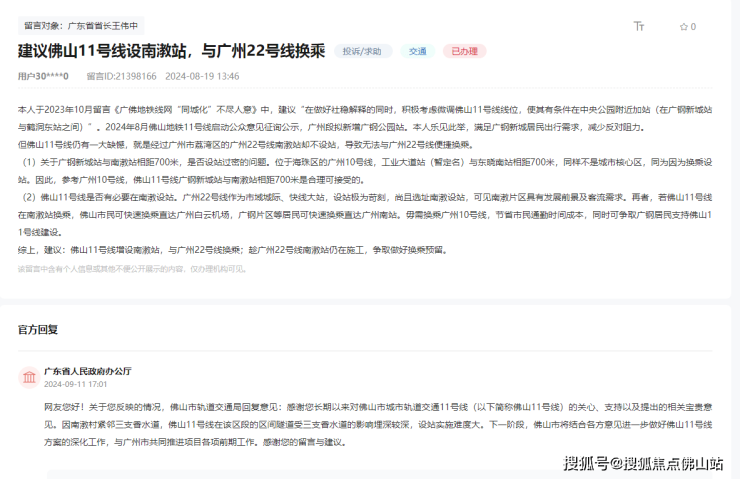Click the reply date 2024-09-11 17:01
The image size is (740, 479).
tap(76, 384)
